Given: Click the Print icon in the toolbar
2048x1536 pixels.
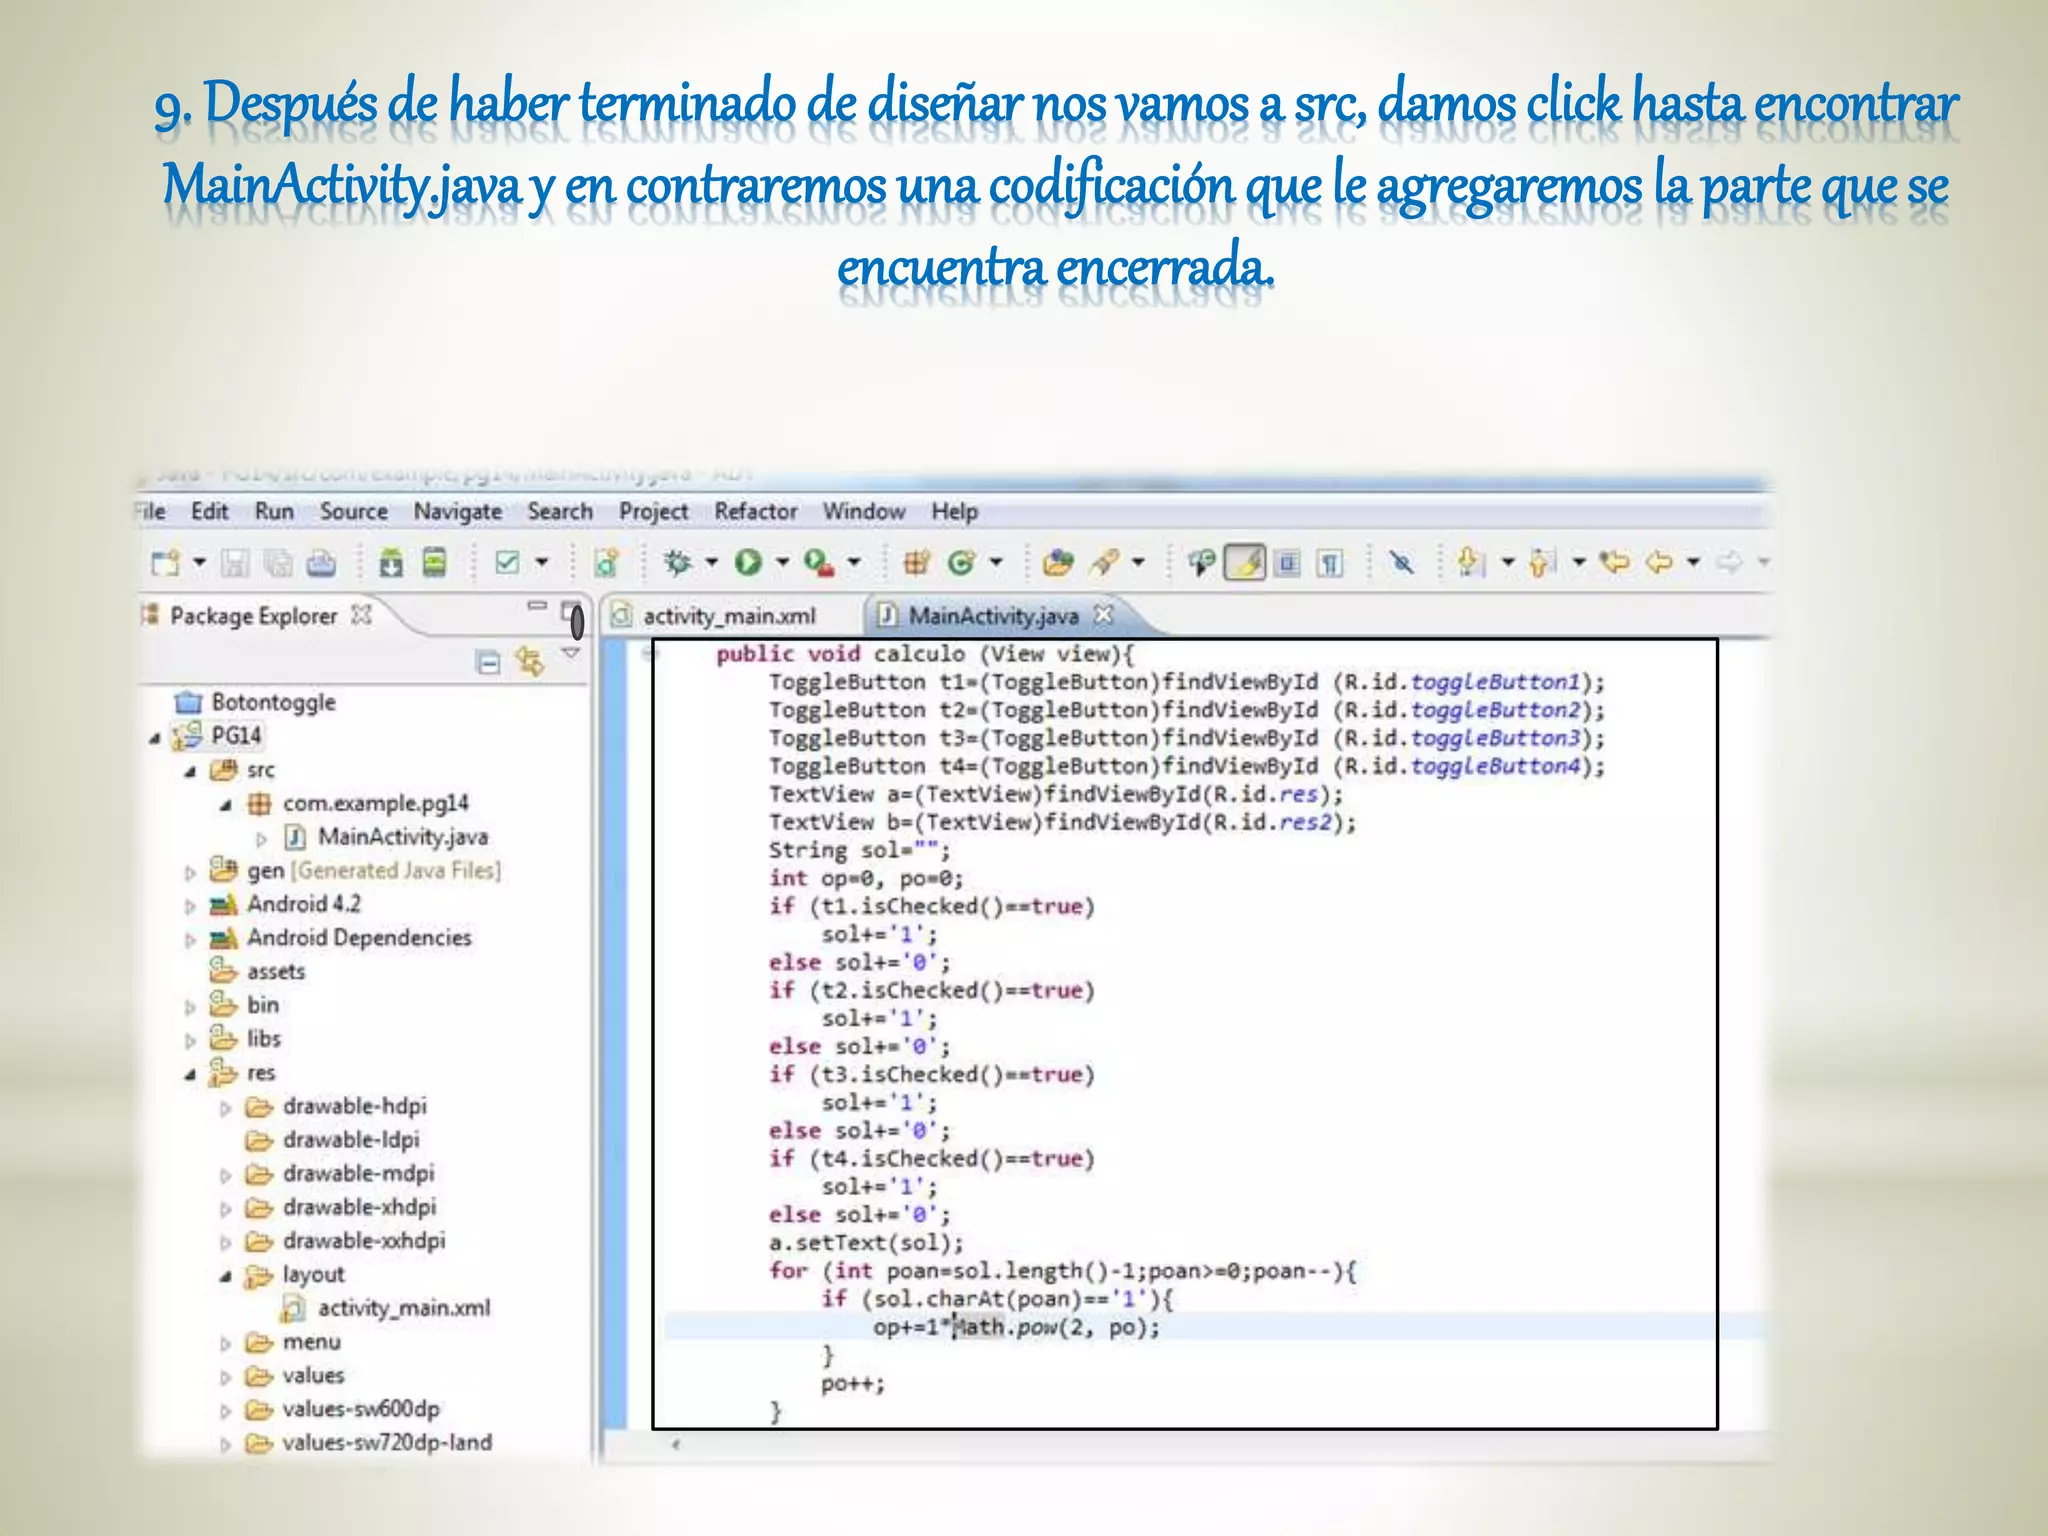Looking at the screenshot, I should 321,564.
